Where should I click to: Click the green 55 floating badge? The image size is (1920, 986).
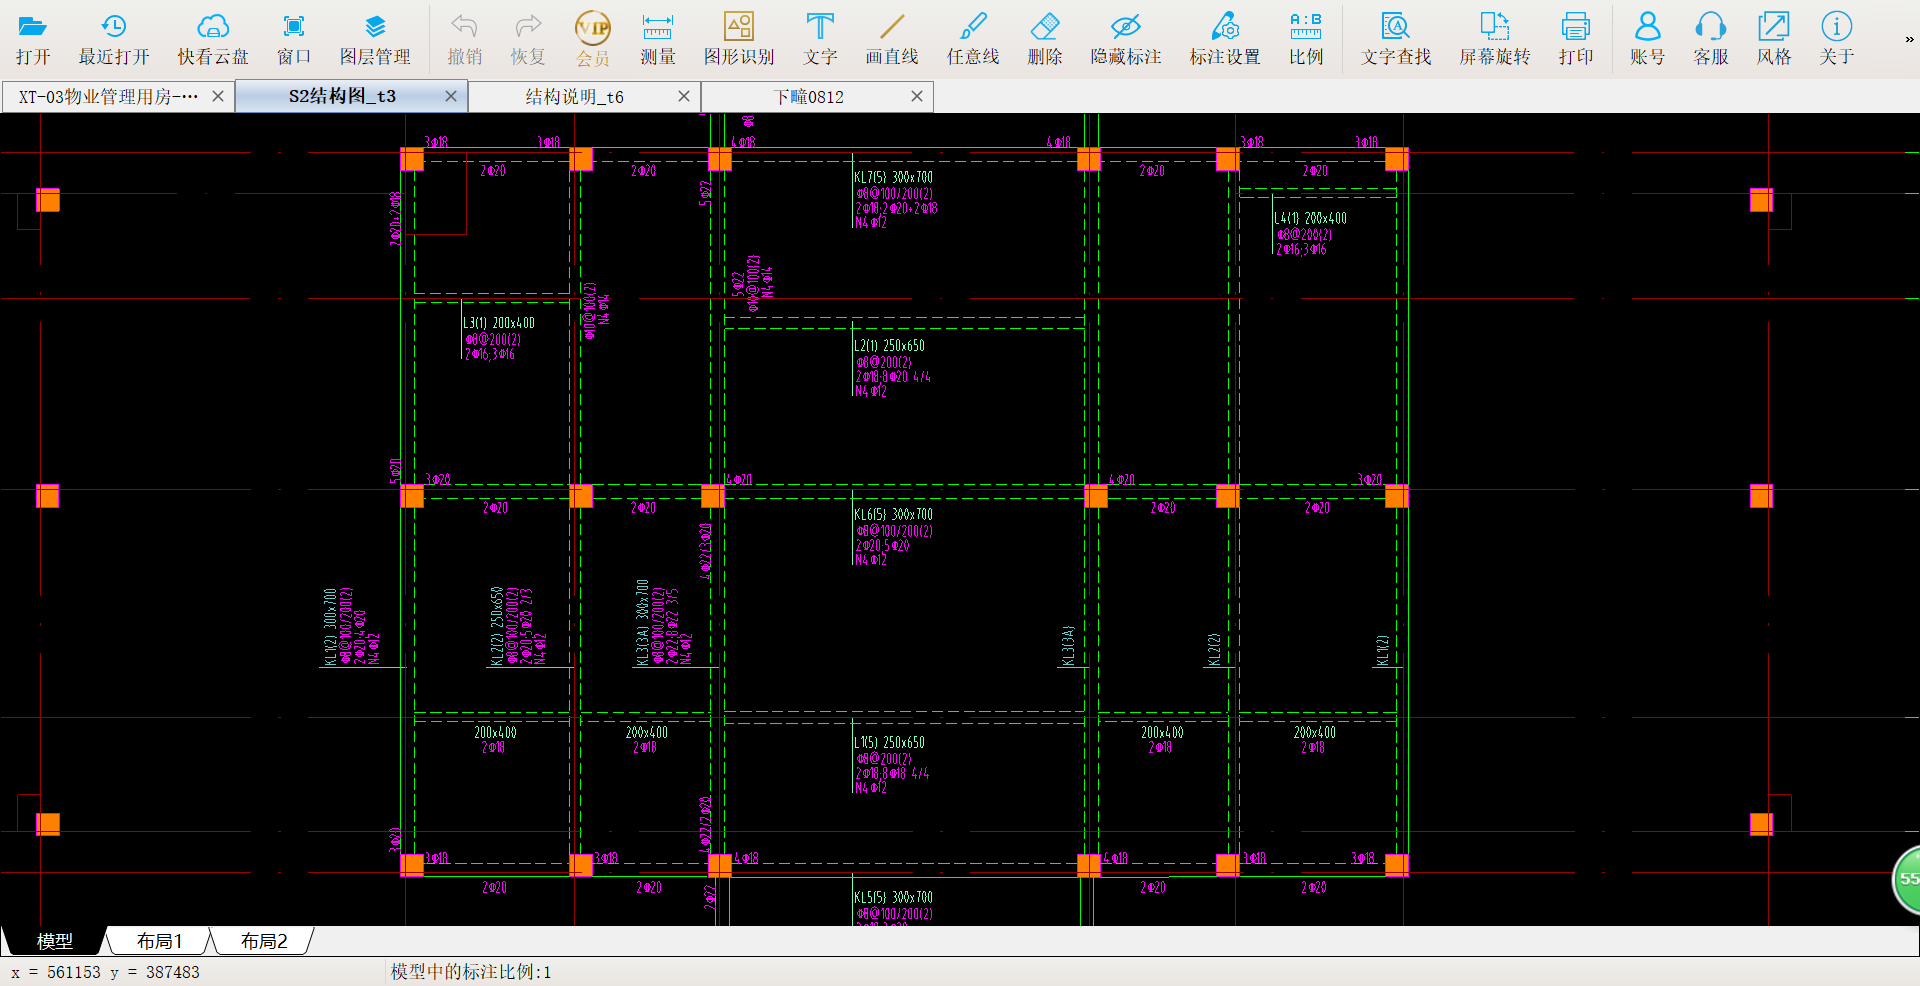coord(1908,879)
